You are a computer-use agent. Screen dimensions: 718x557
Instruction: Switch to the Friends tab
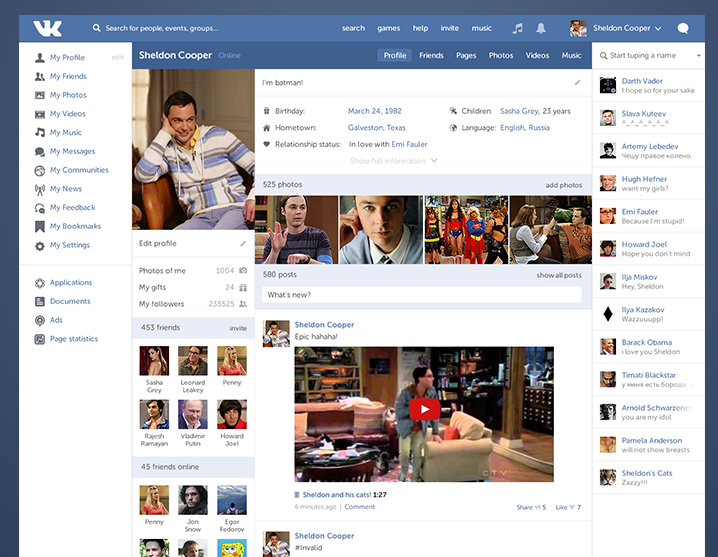pos(431,55)
